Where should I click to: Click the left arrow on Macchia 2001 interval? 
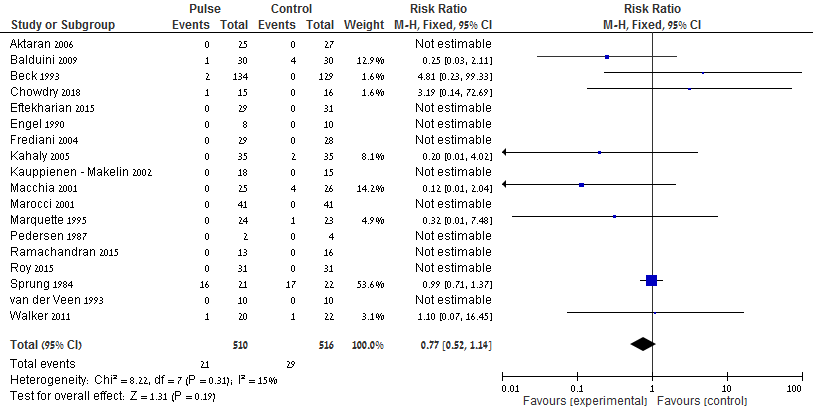506,184
